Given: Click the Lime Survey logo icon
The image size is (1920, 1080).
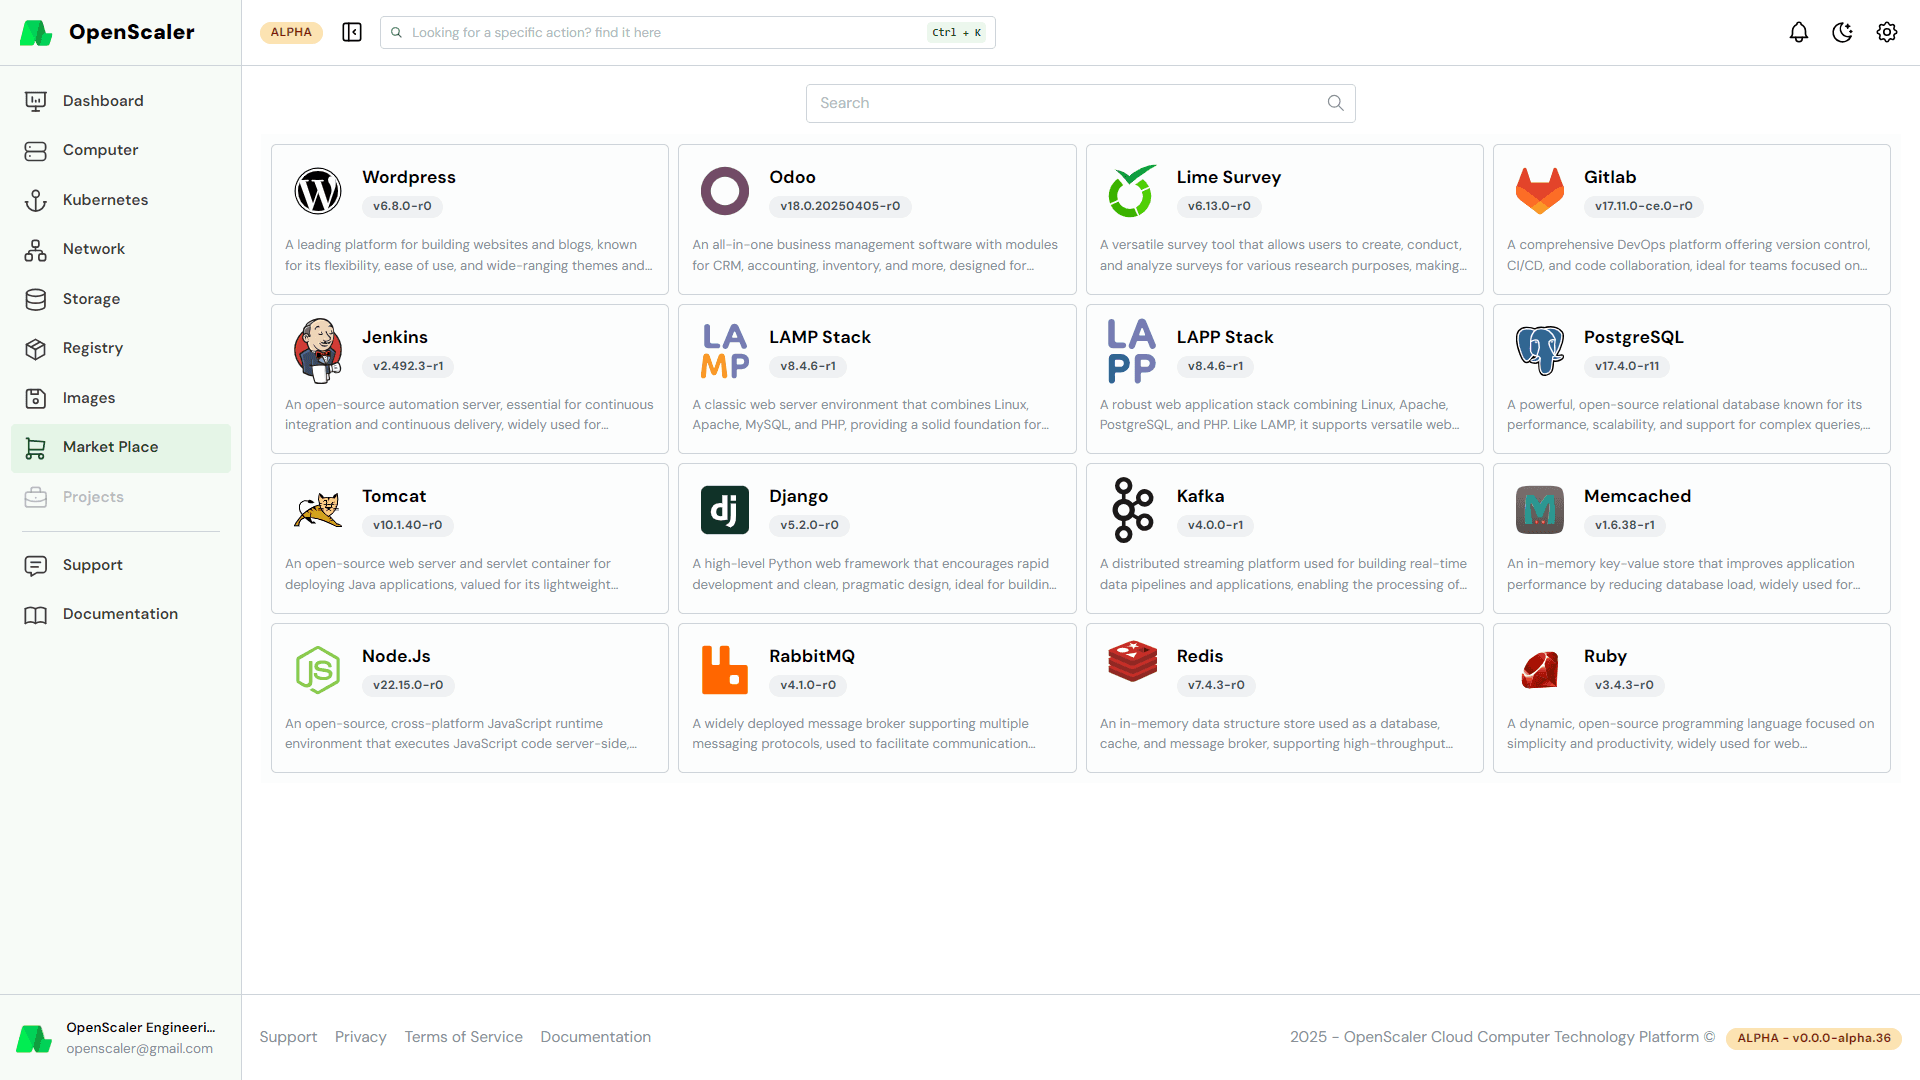Looking at the screenshot, I should click(x=1132, y=191).
